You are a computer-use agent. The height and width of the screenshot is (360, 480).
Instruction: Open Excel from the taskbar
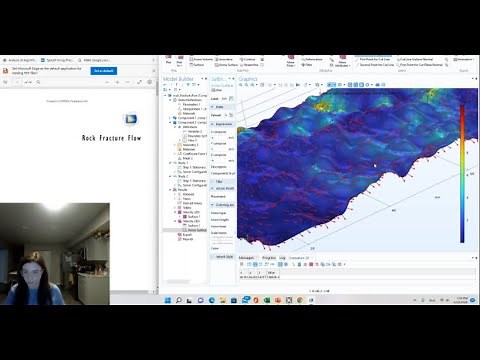(267, 300)
